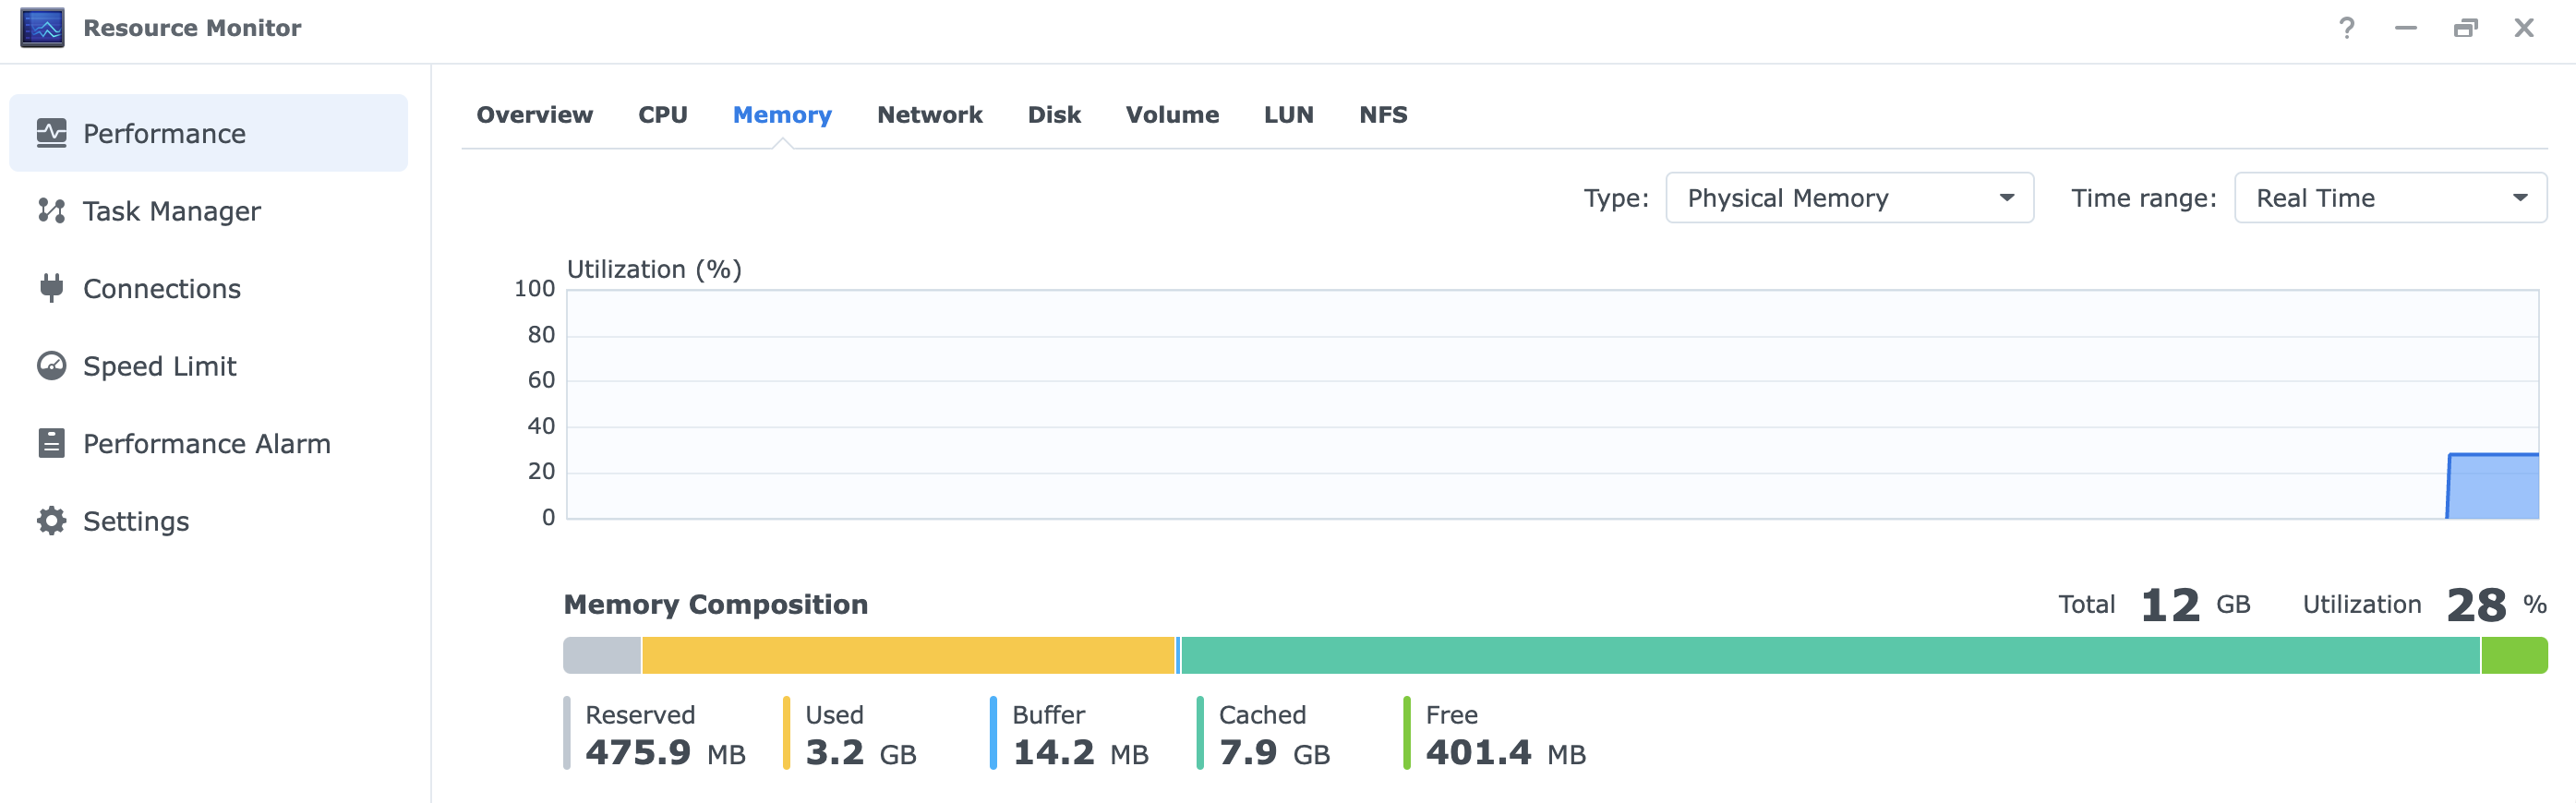Select the Speed Limit gauge icon
Screen dimensions: 2576x803
[x=51, y=366]
